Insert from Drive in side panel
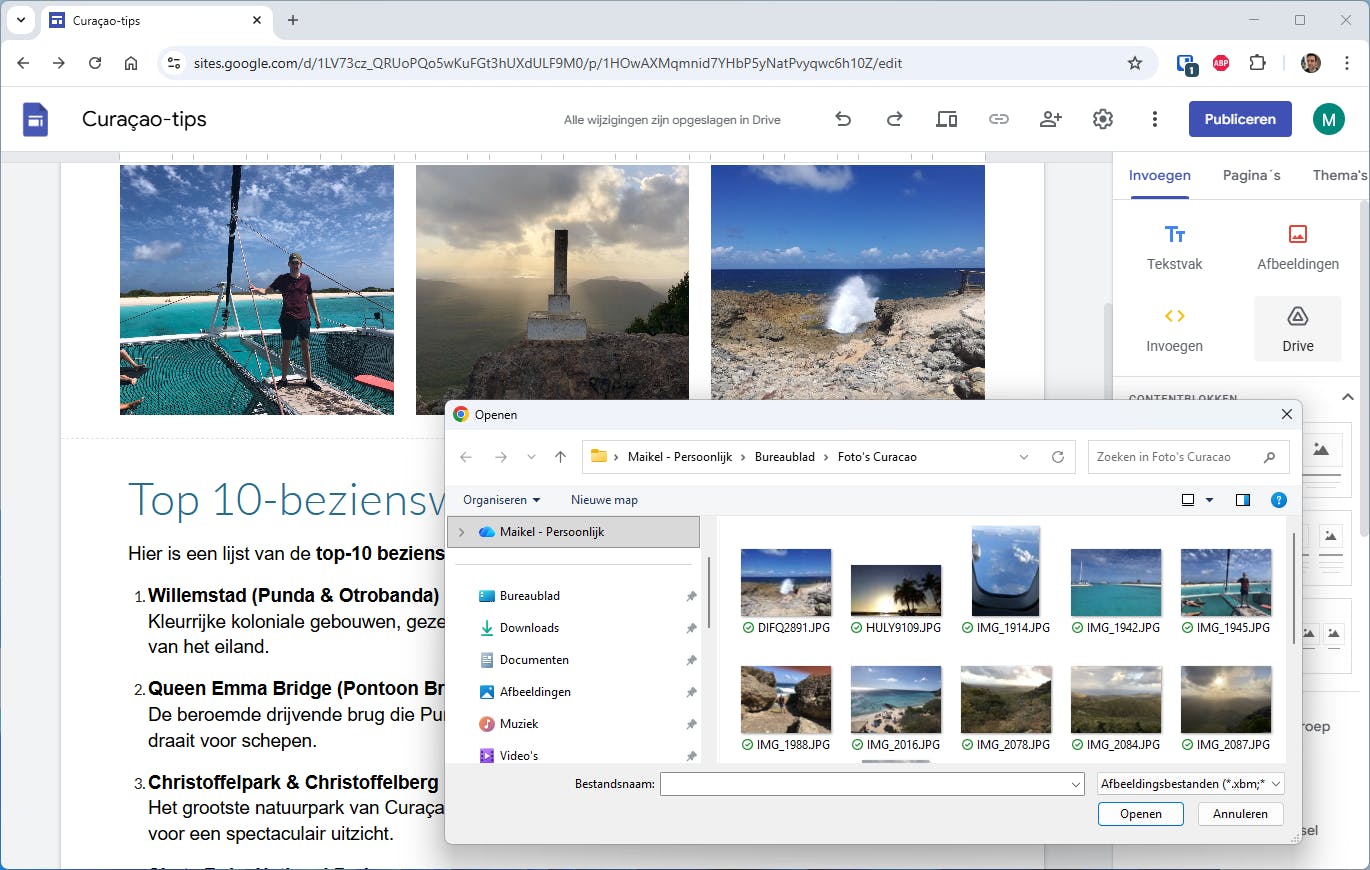Screen dimensions: 1370x870 [1297, 329]
